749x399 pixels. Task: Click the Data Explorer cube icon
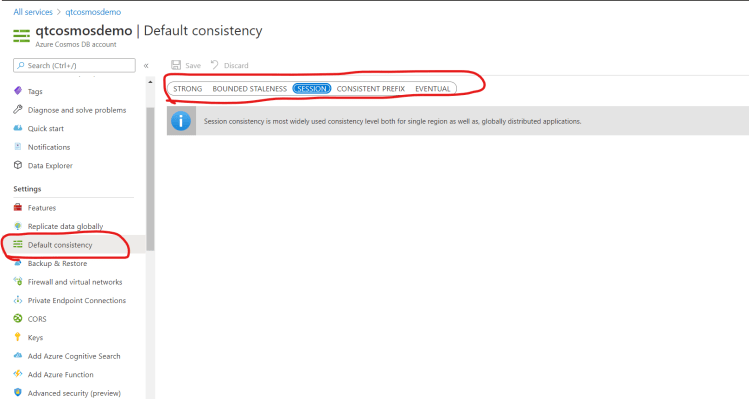point(18,165)
